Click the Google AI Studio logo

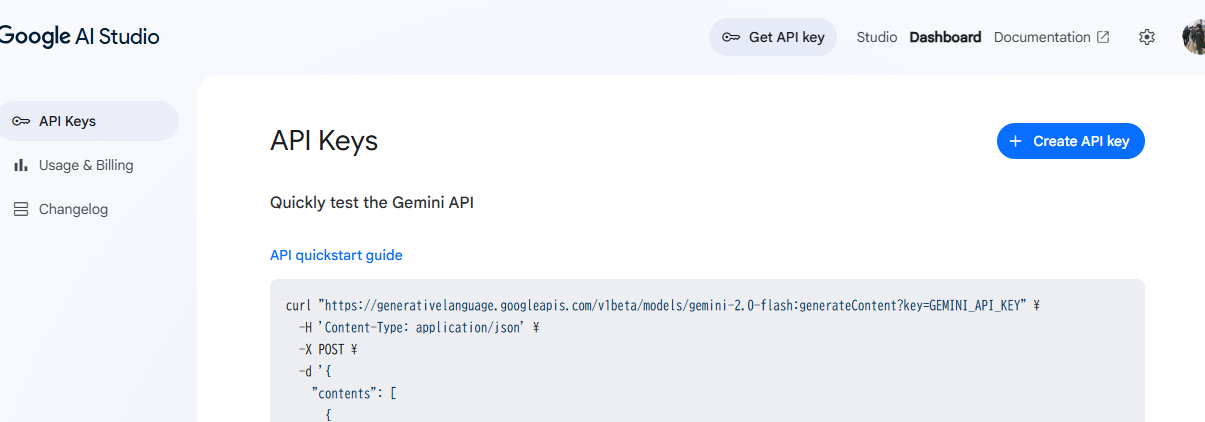click(x=78, y=37)
